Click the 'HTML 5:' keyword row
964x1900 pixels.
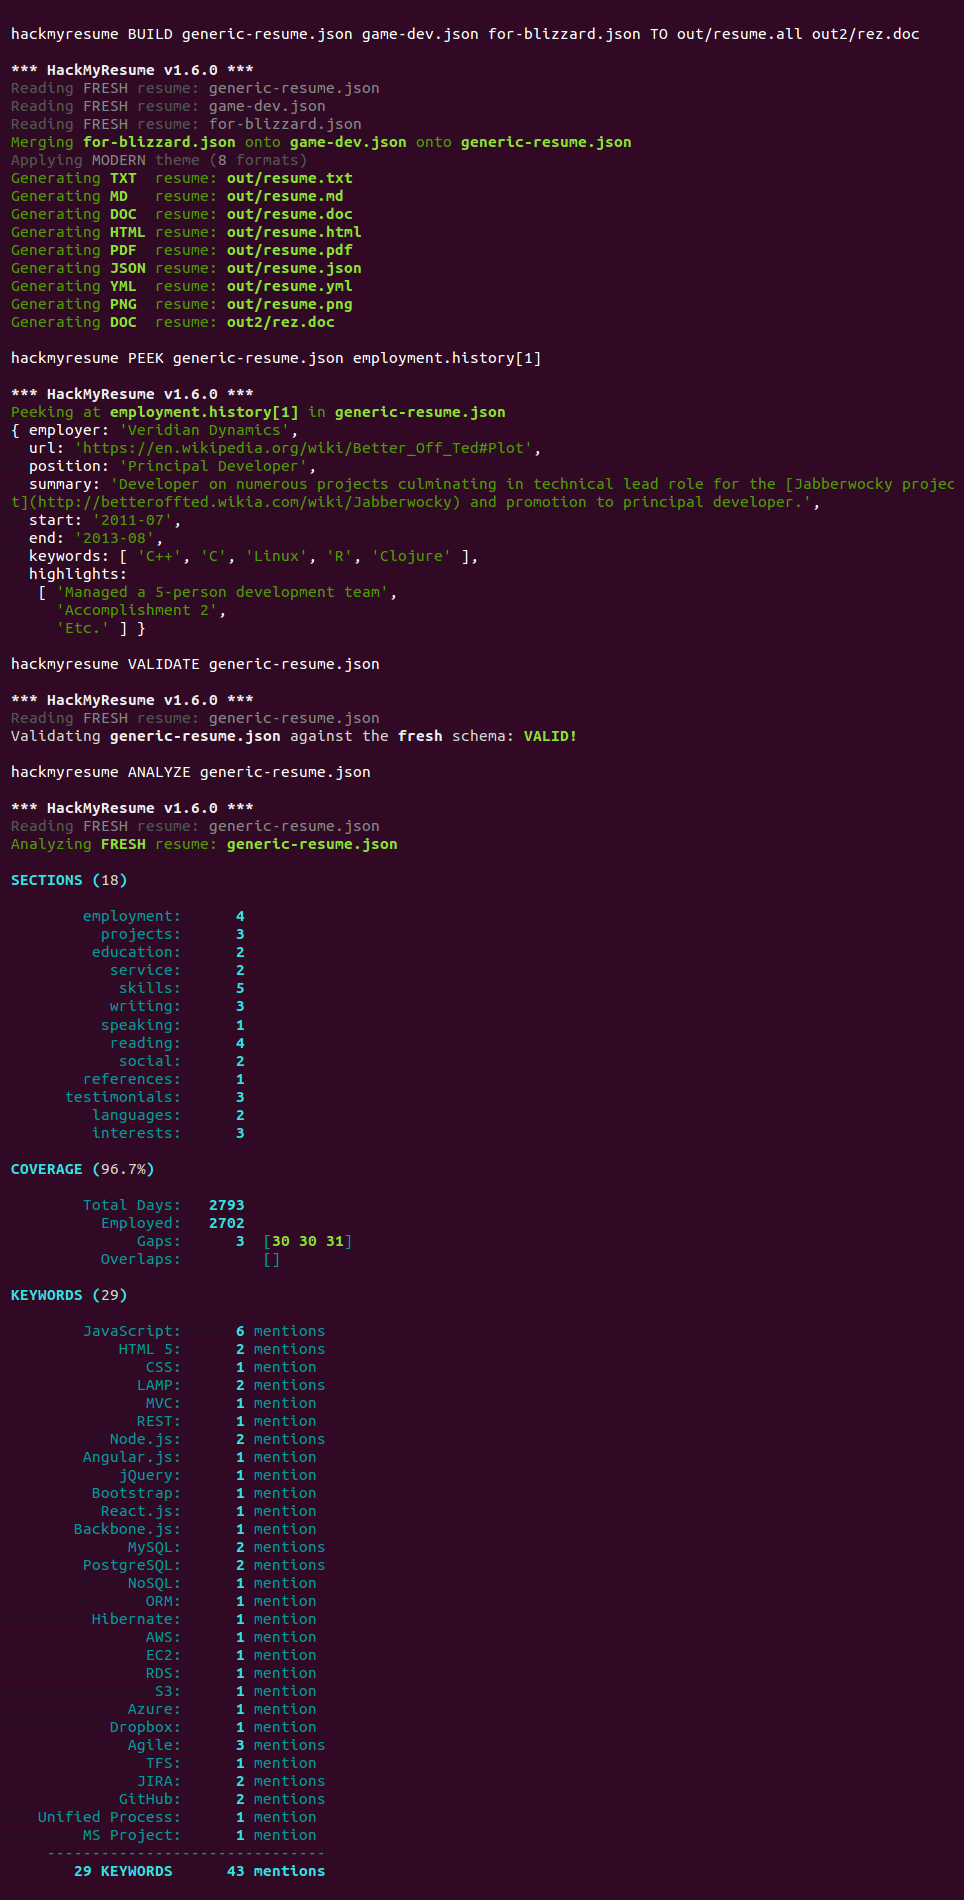(x=222, y=1349)
